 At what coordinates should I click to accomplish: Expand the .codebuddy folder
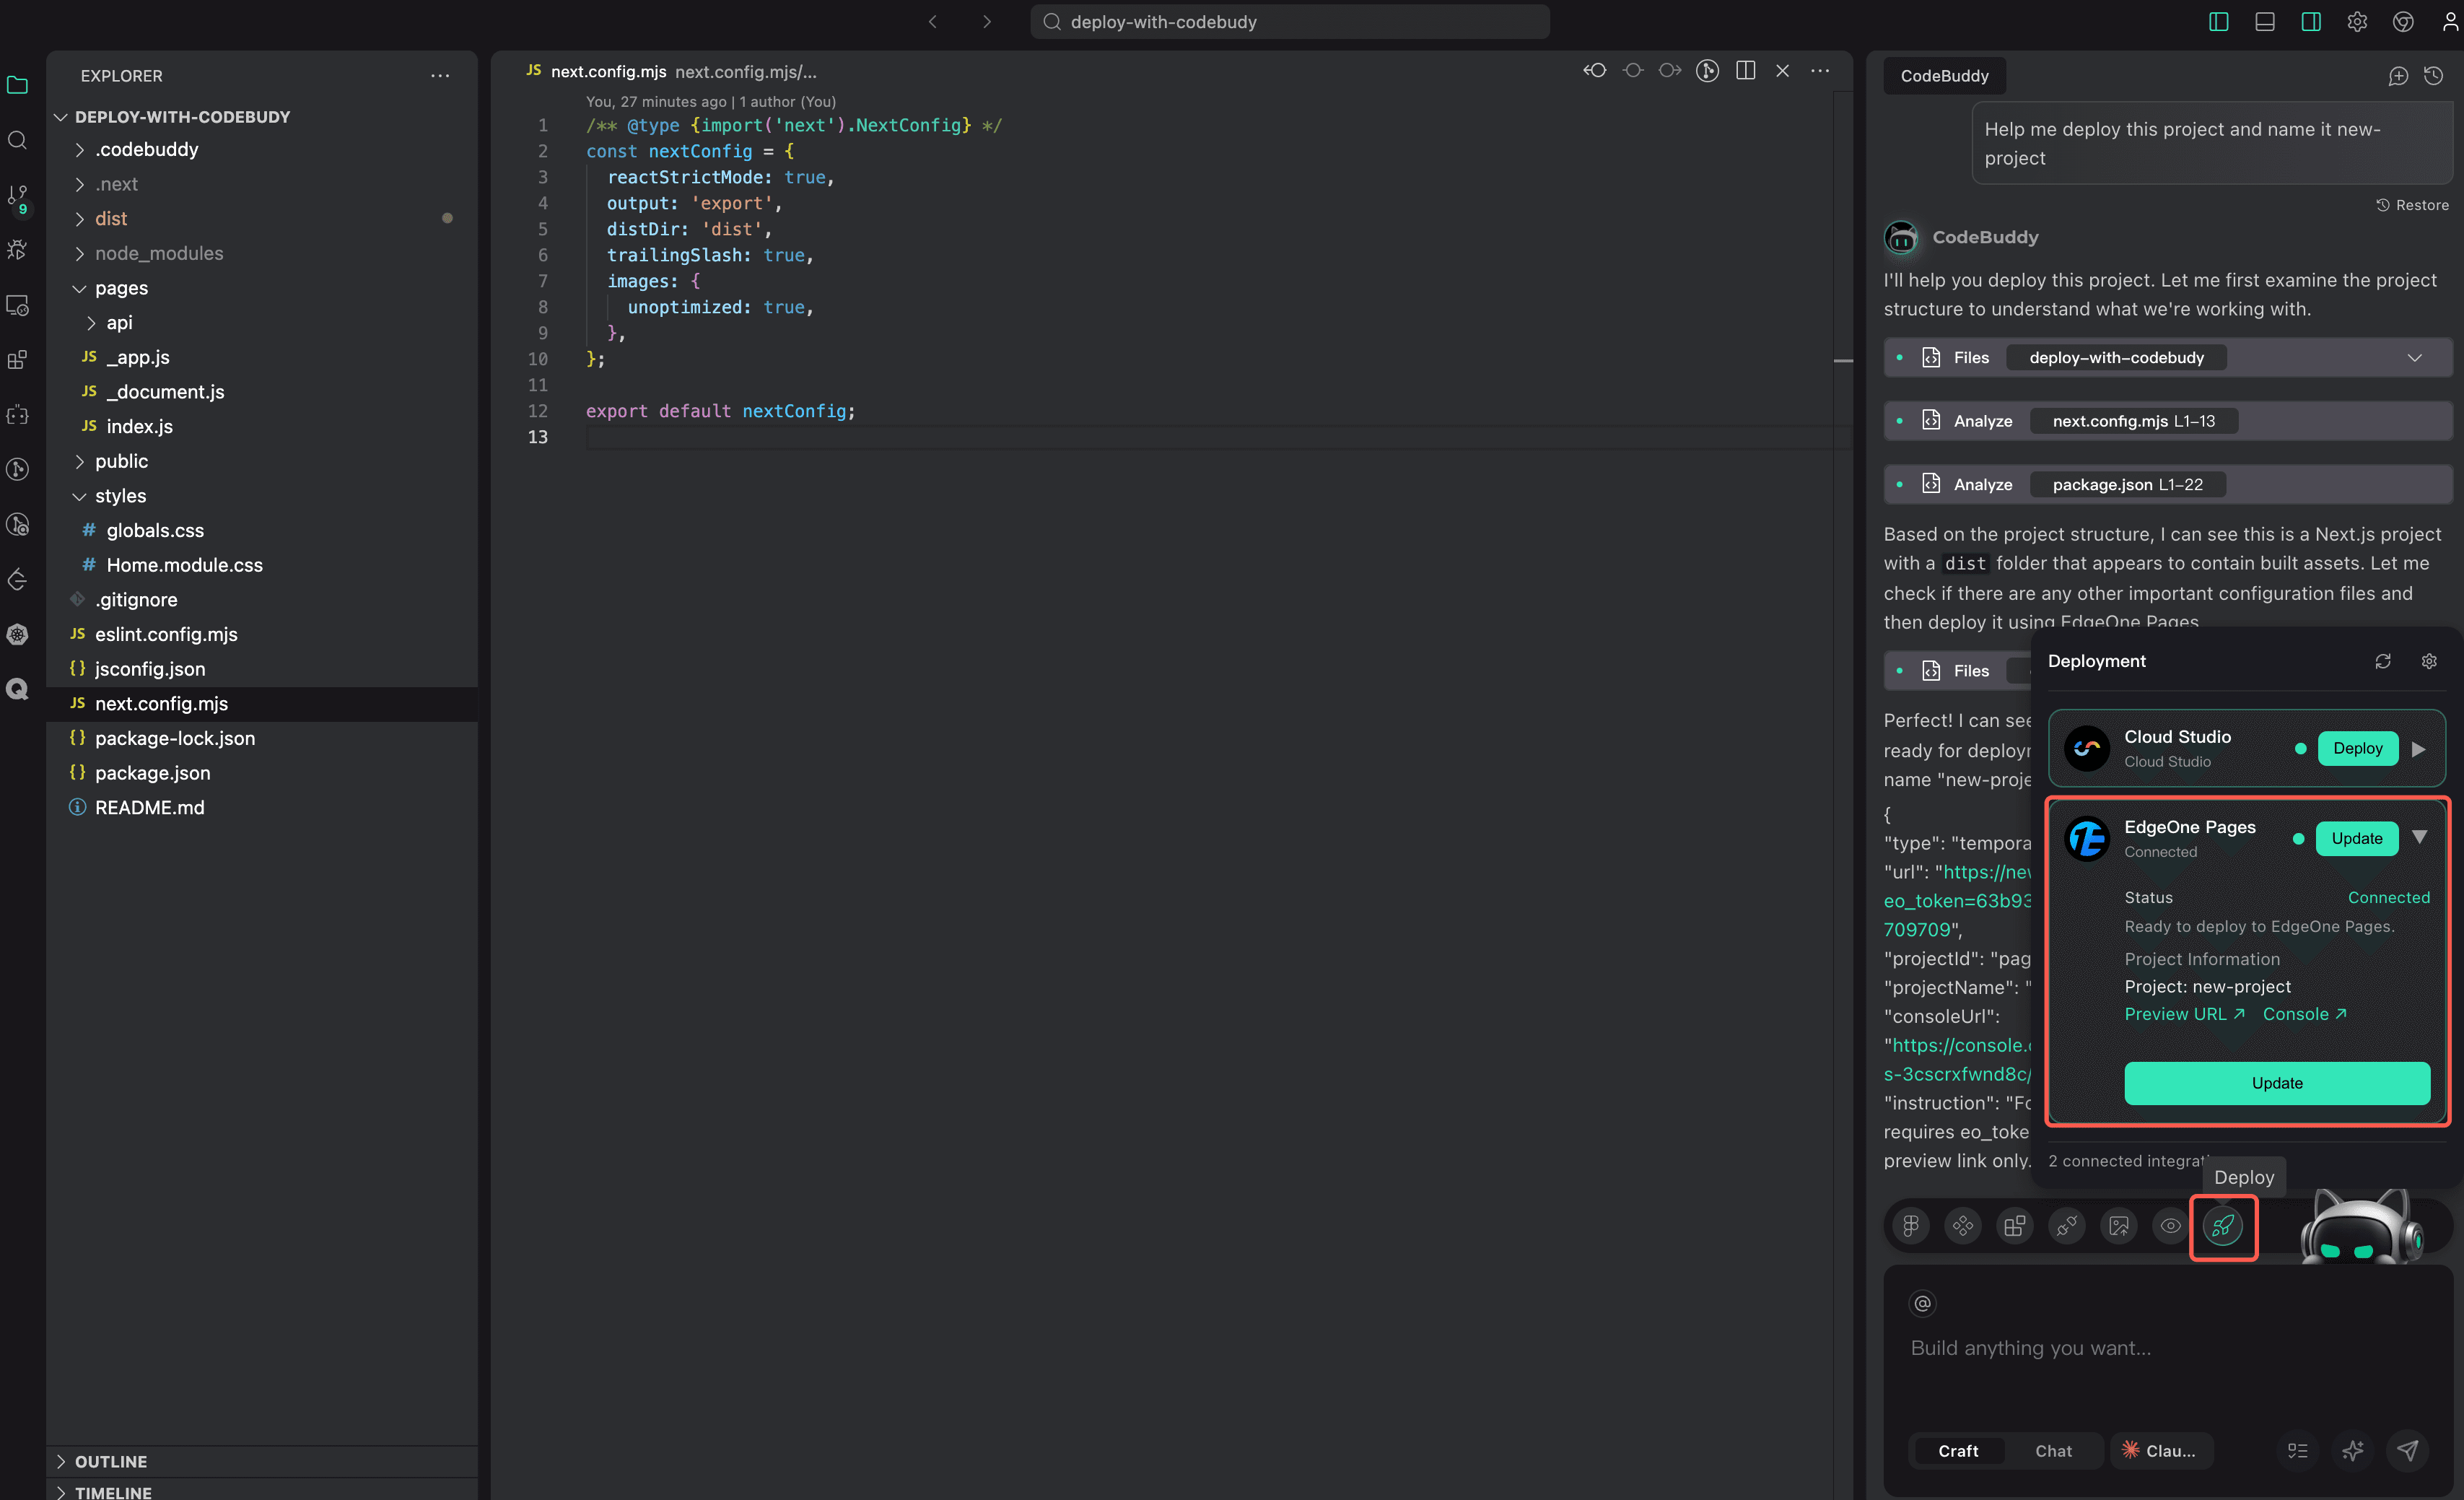[80, 150]
